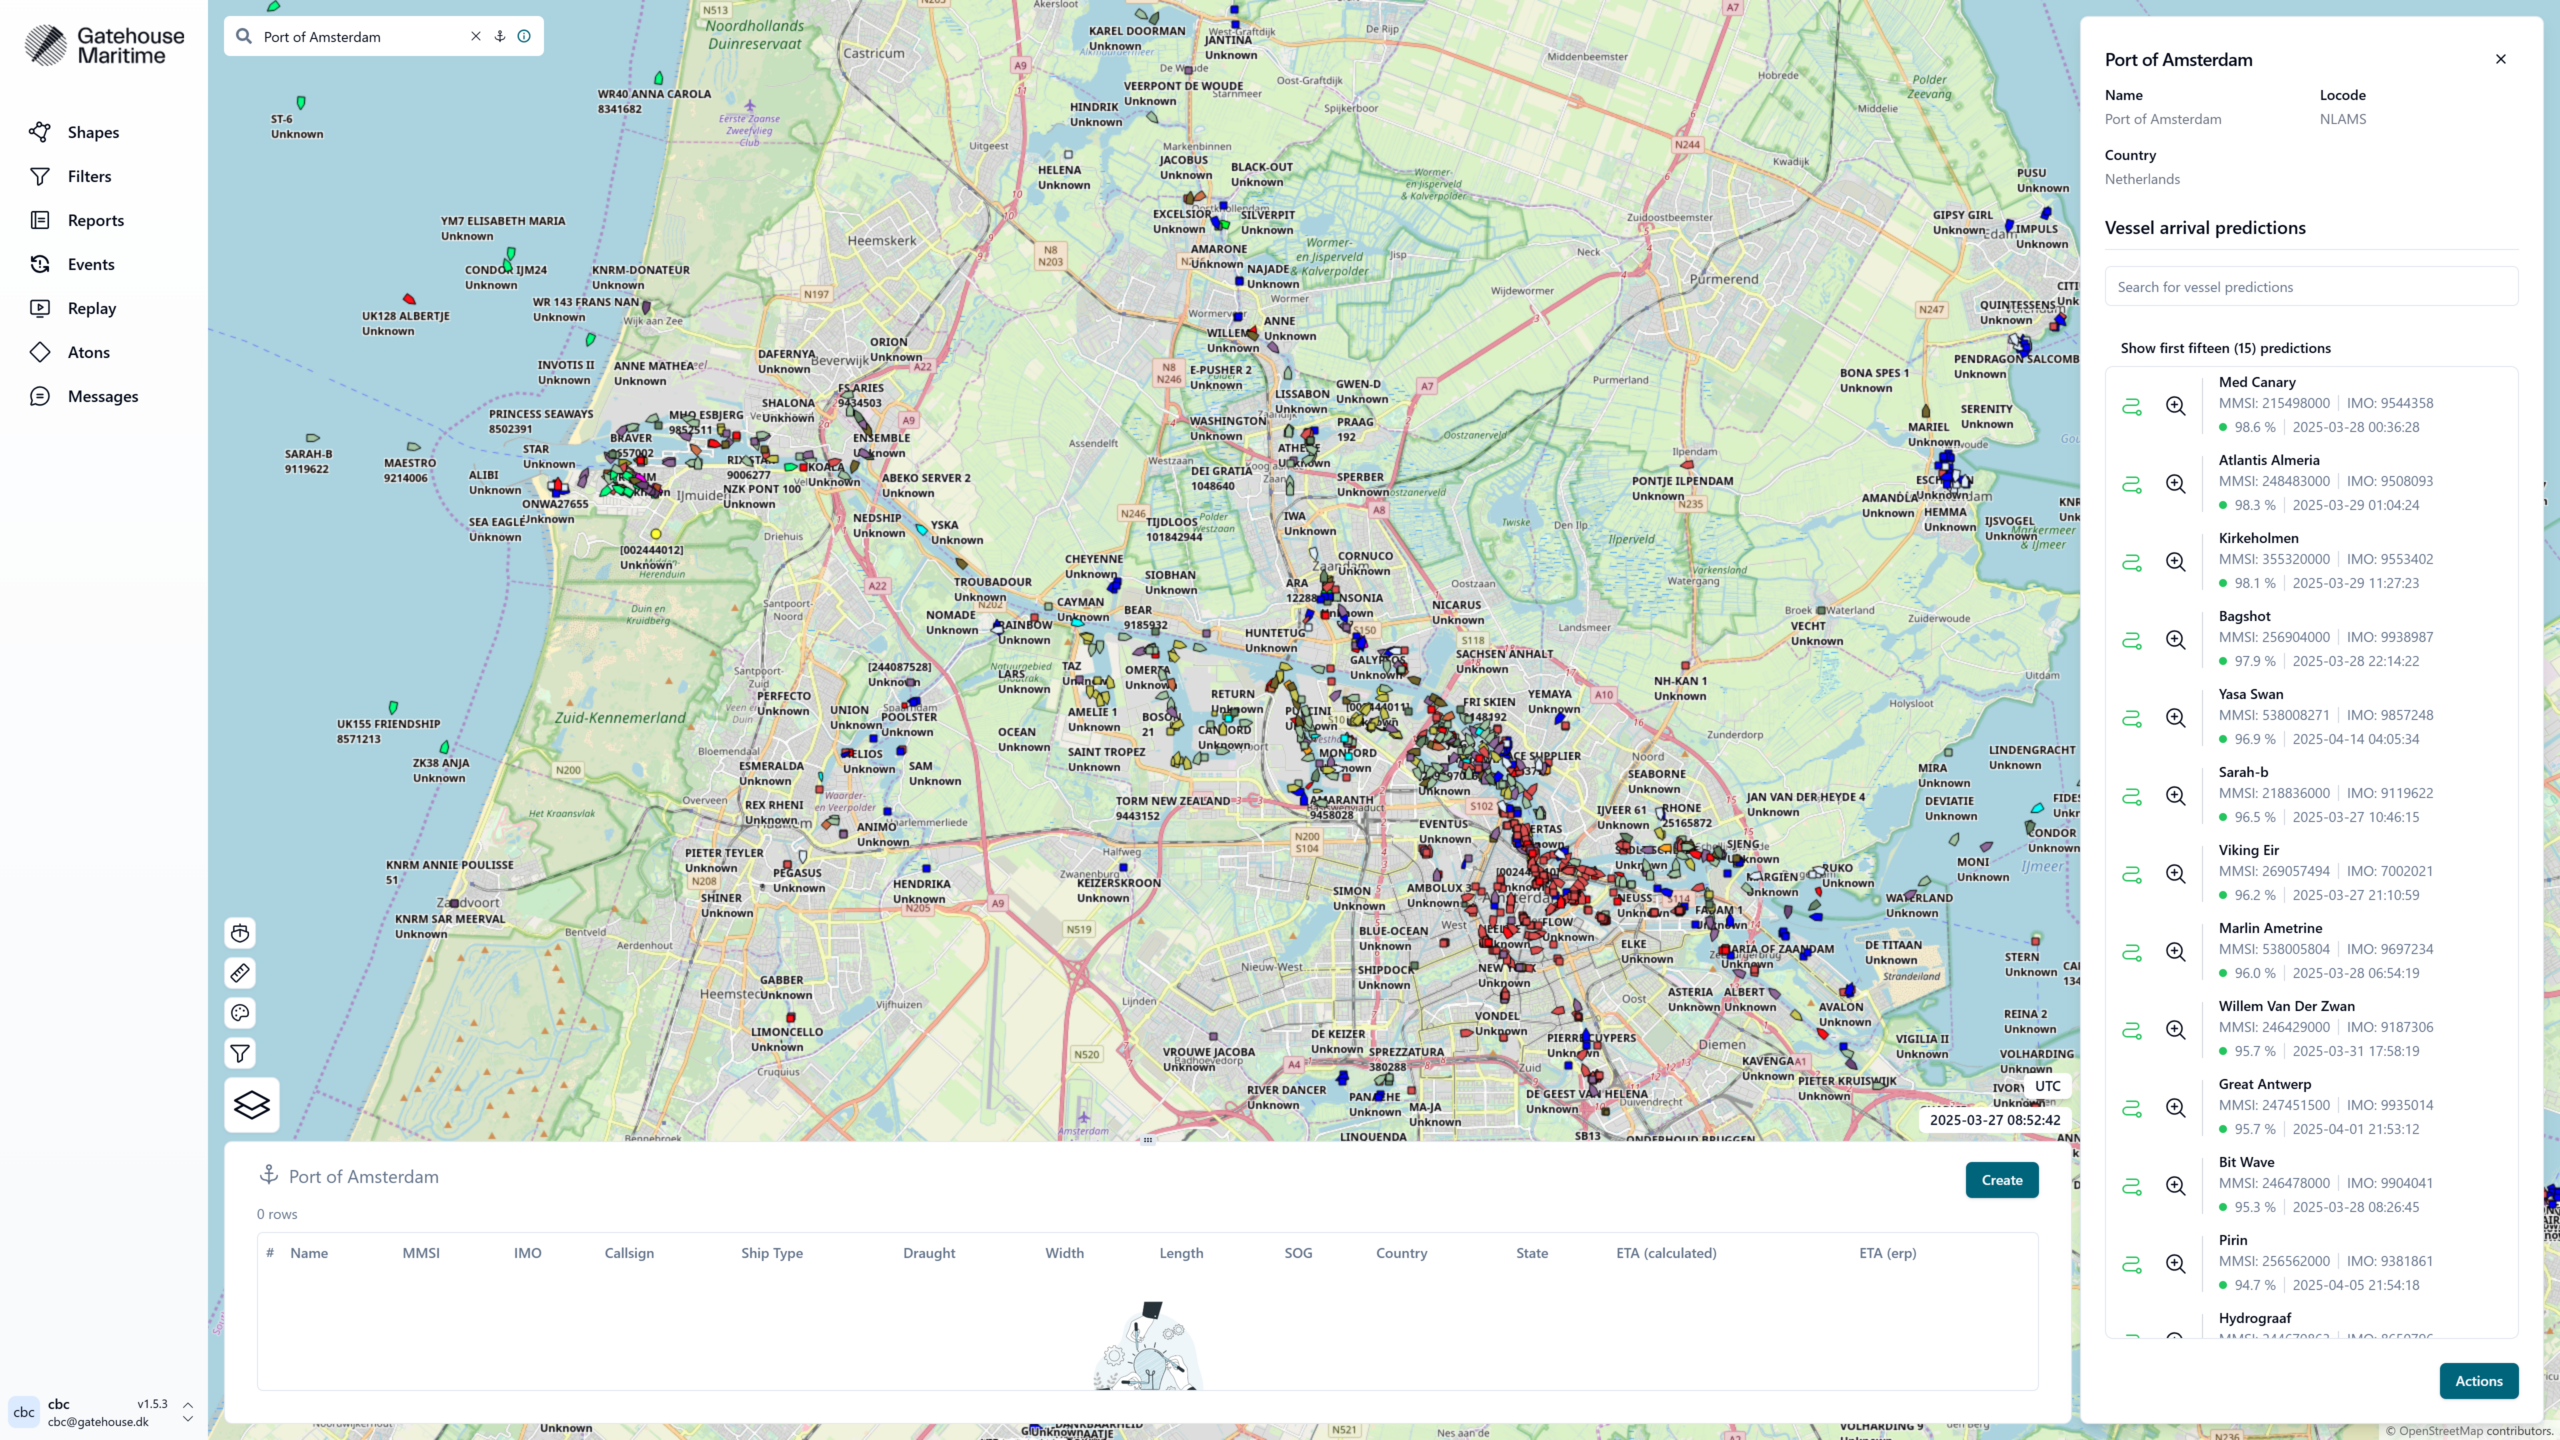Show route prediction for Atlantis Almeria
Viewport: 2560px width, 1440px height.
tap(2132, 484)
